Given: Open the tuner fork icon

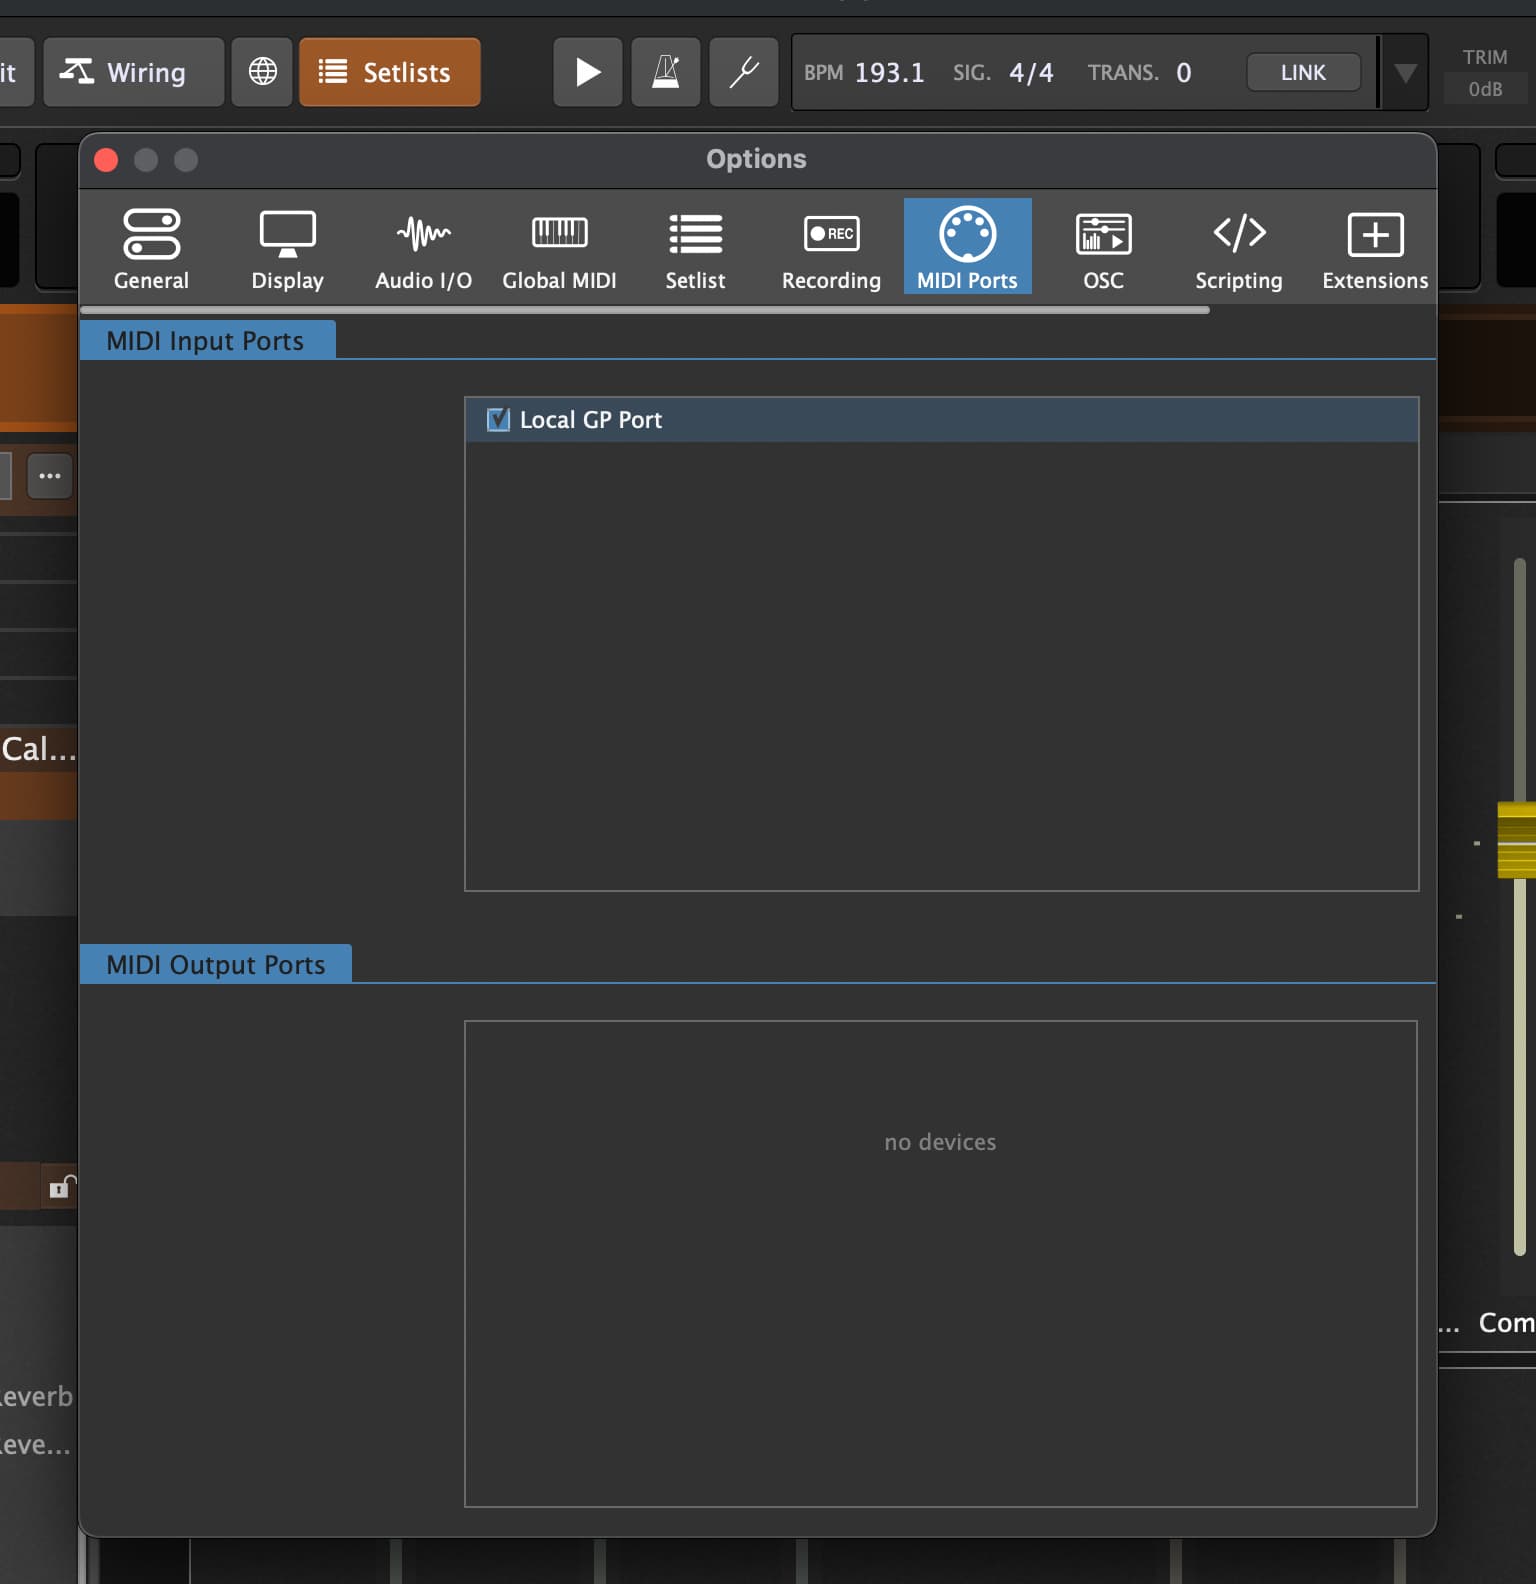Looking at the screenshot, I should [x=743, y=72].
